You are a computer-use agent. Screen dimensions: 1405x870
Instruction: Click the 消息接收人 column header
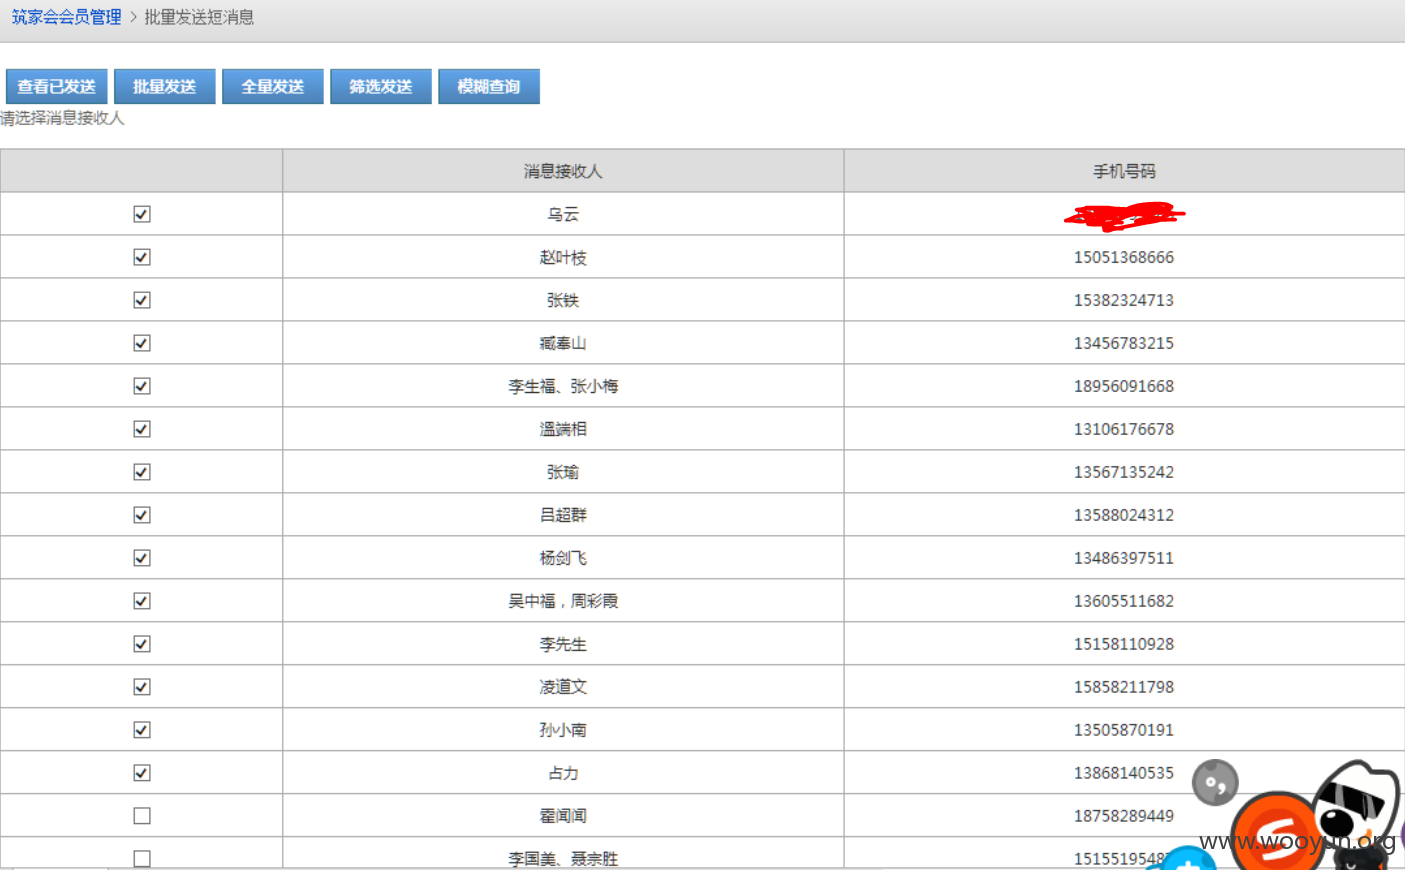(x=563, y=171)
